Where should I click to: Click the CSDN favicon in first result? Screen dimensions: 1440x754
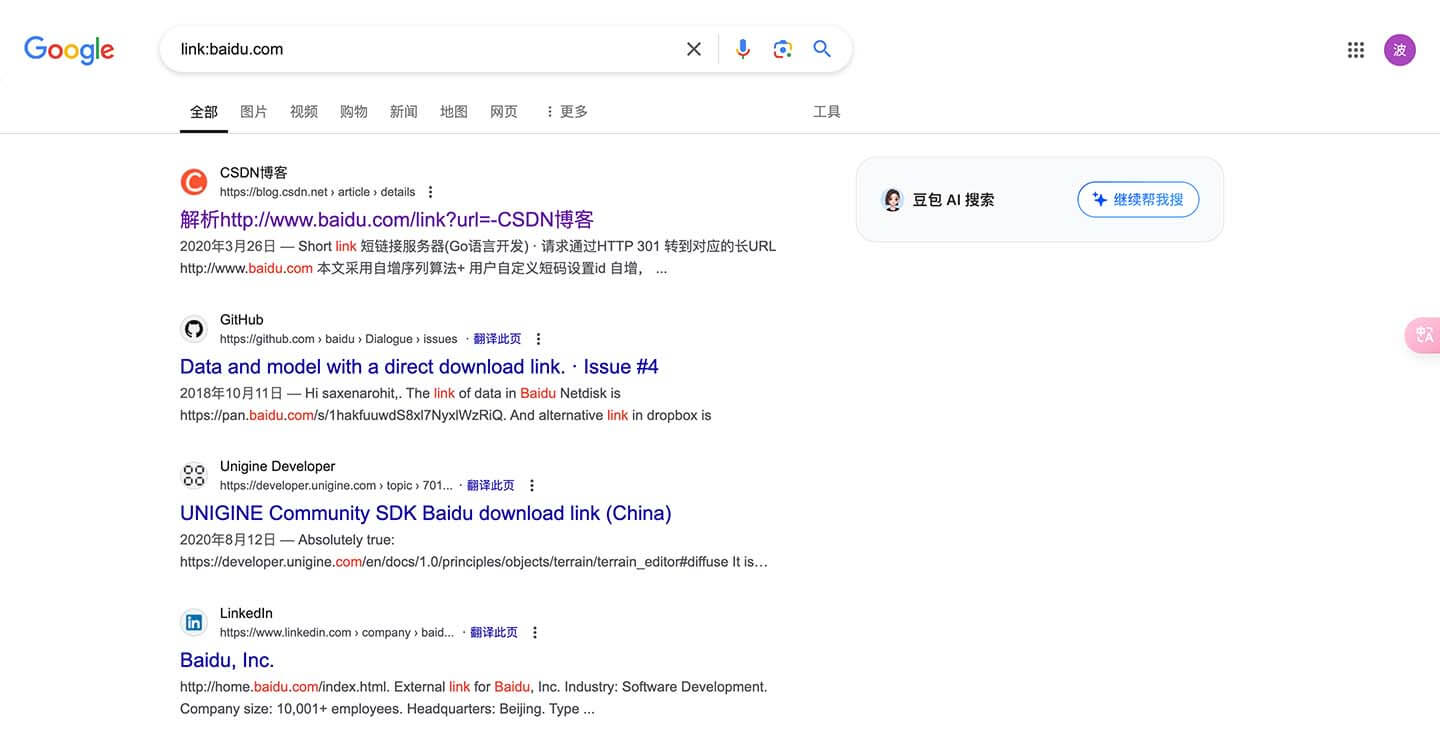click(x=194, y=182)
